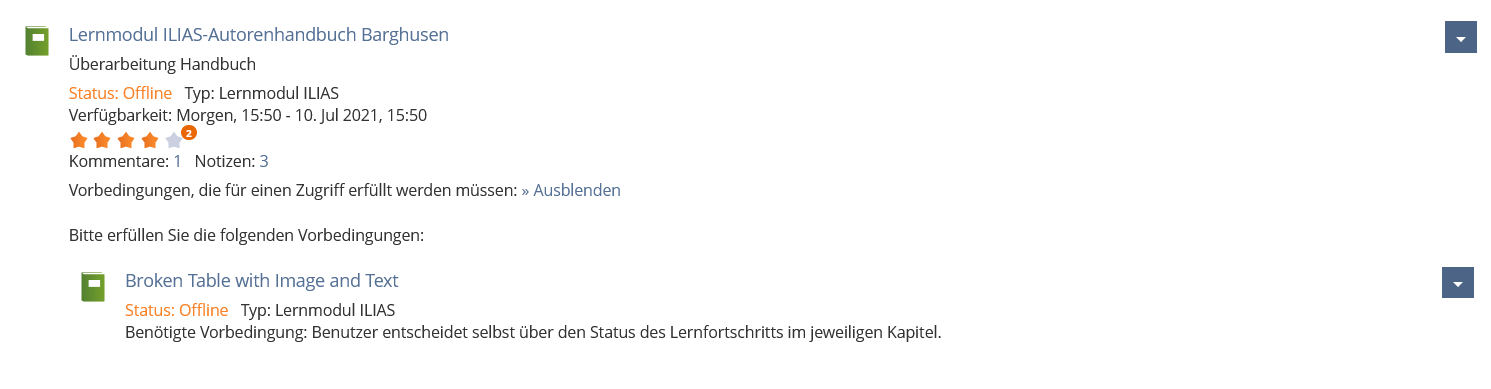Open the Notizen count link showing 3

tap(264, 161)
